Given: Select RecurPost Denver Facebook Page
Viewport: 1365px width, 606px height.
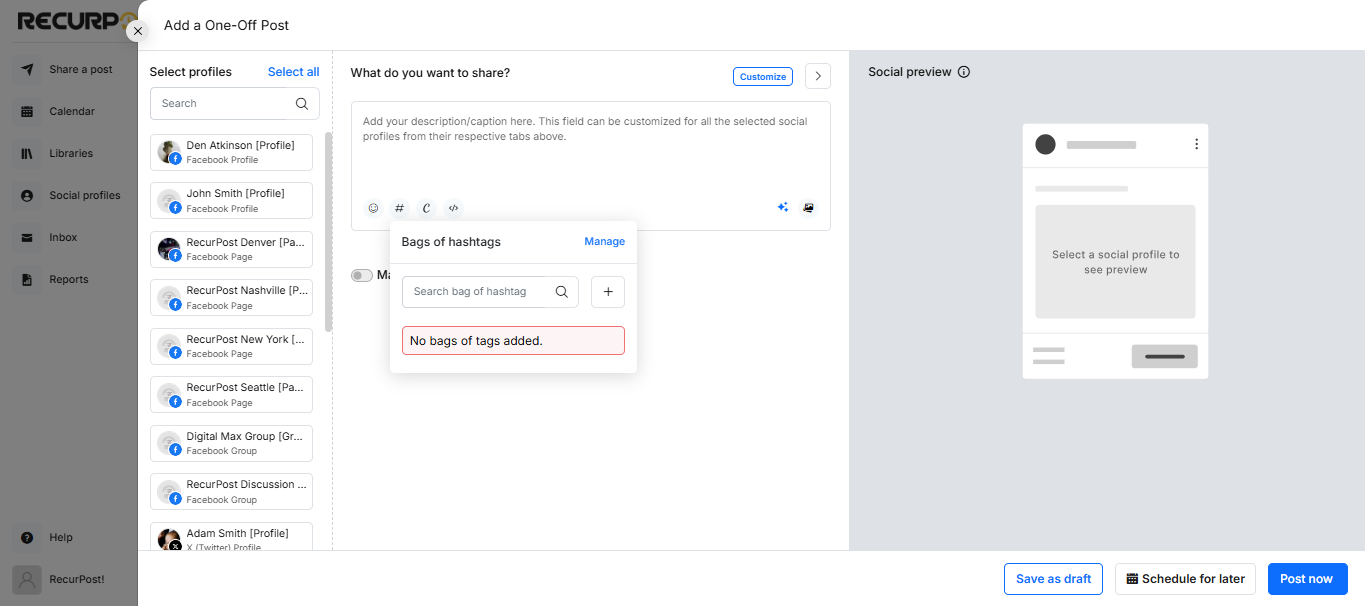Looking at the screenshot, I should click(x=231, y=249).
